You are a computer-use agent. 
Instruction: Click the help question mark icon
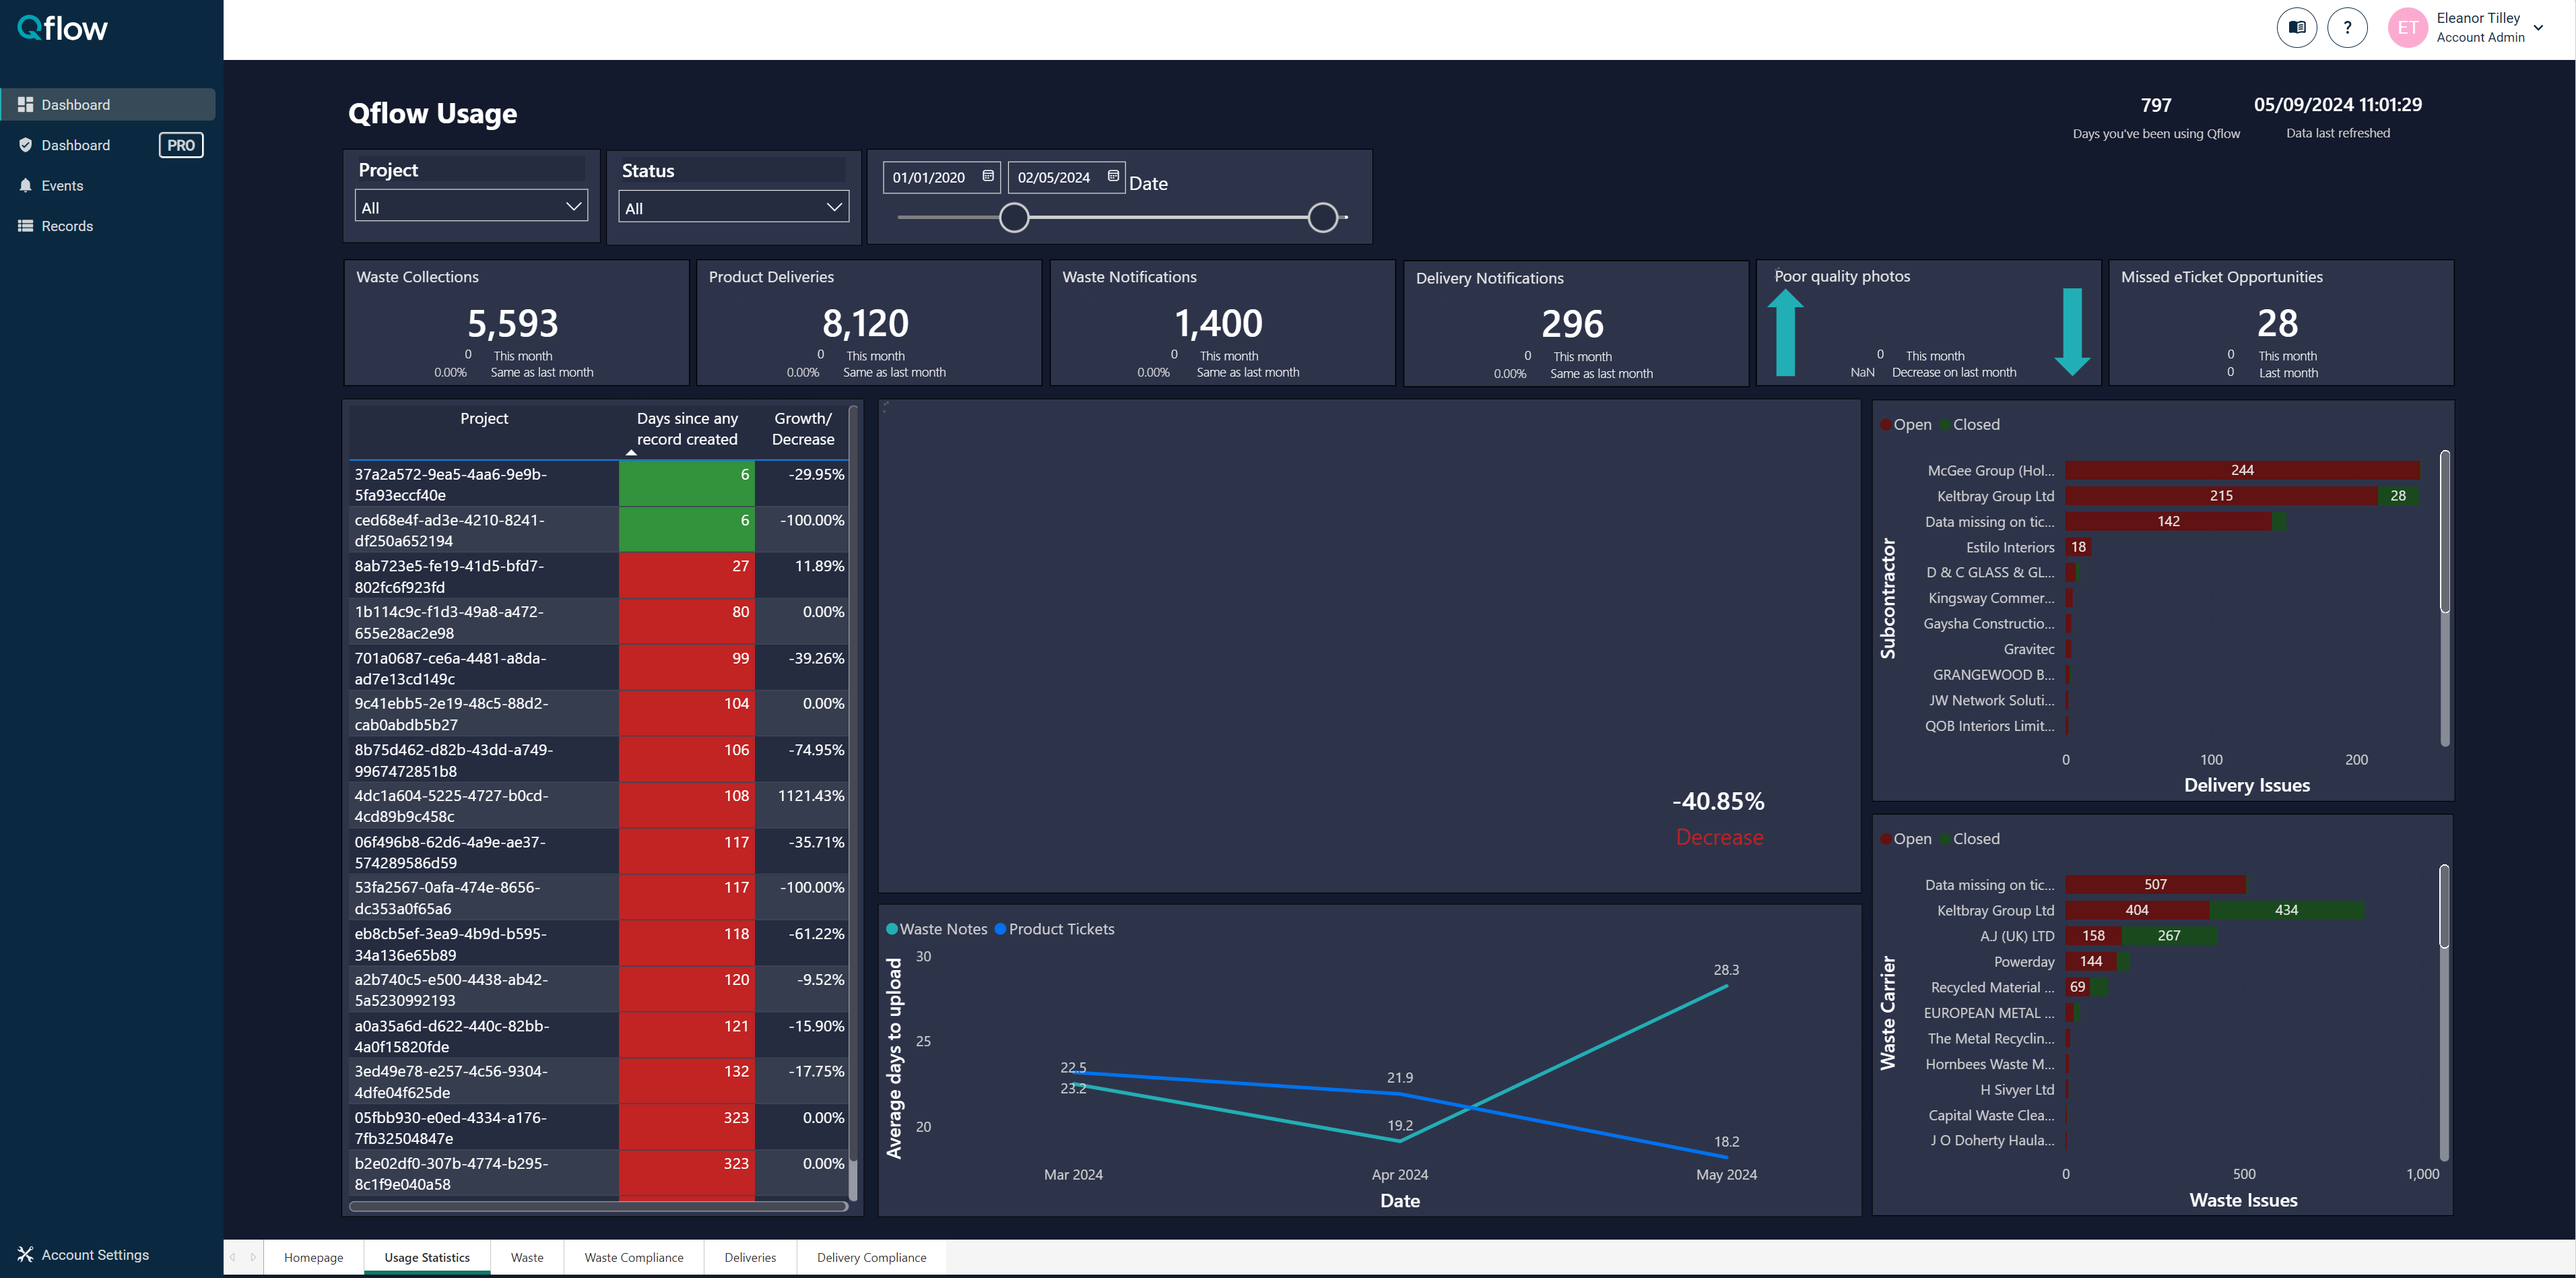[x=2347, y=27]
